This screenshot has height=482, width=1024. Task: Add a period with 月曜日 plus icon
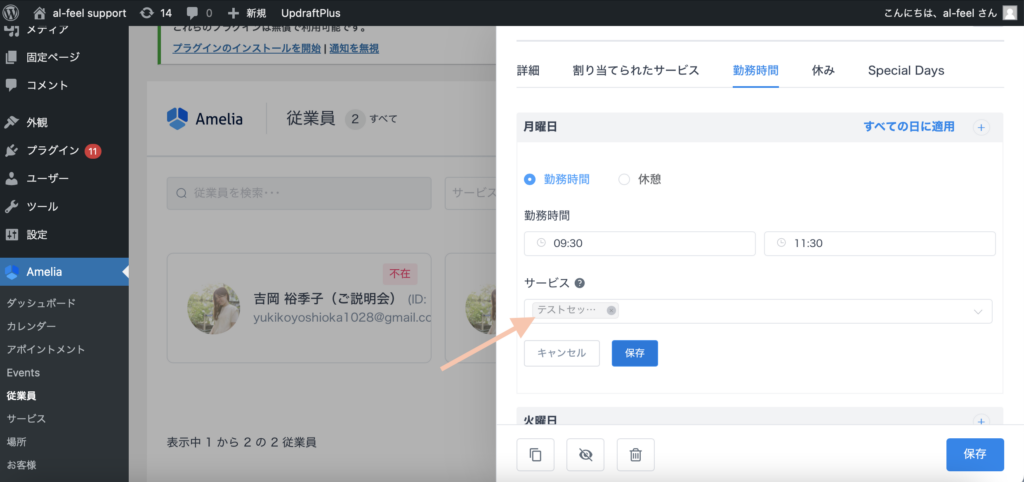pos(980,127)
